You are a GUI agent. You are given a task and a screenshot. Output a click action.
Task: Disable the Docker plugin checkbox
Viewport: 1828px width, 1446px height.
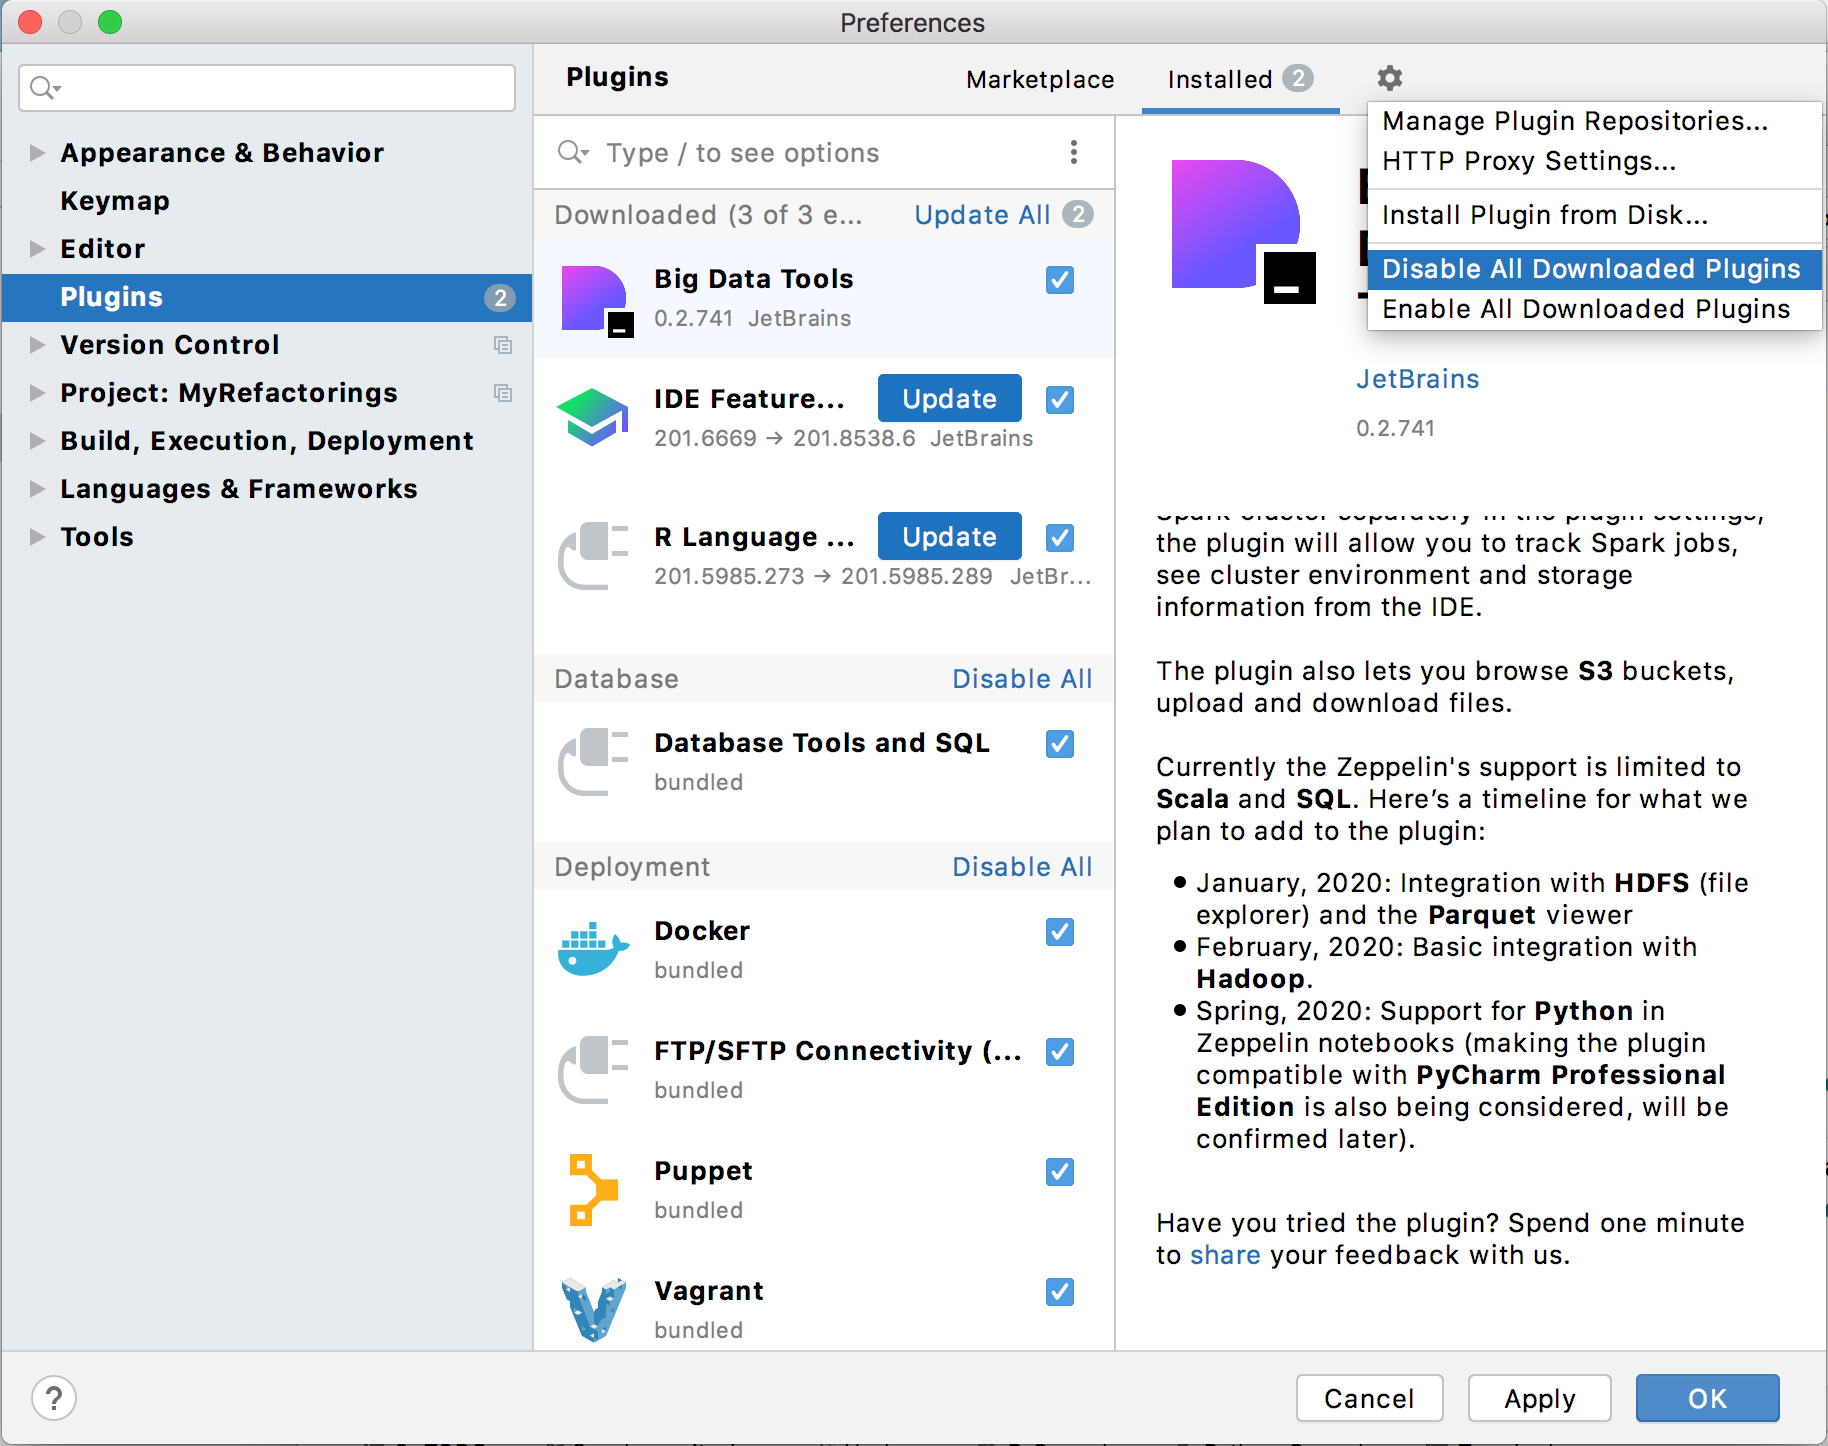[1059, 932]
